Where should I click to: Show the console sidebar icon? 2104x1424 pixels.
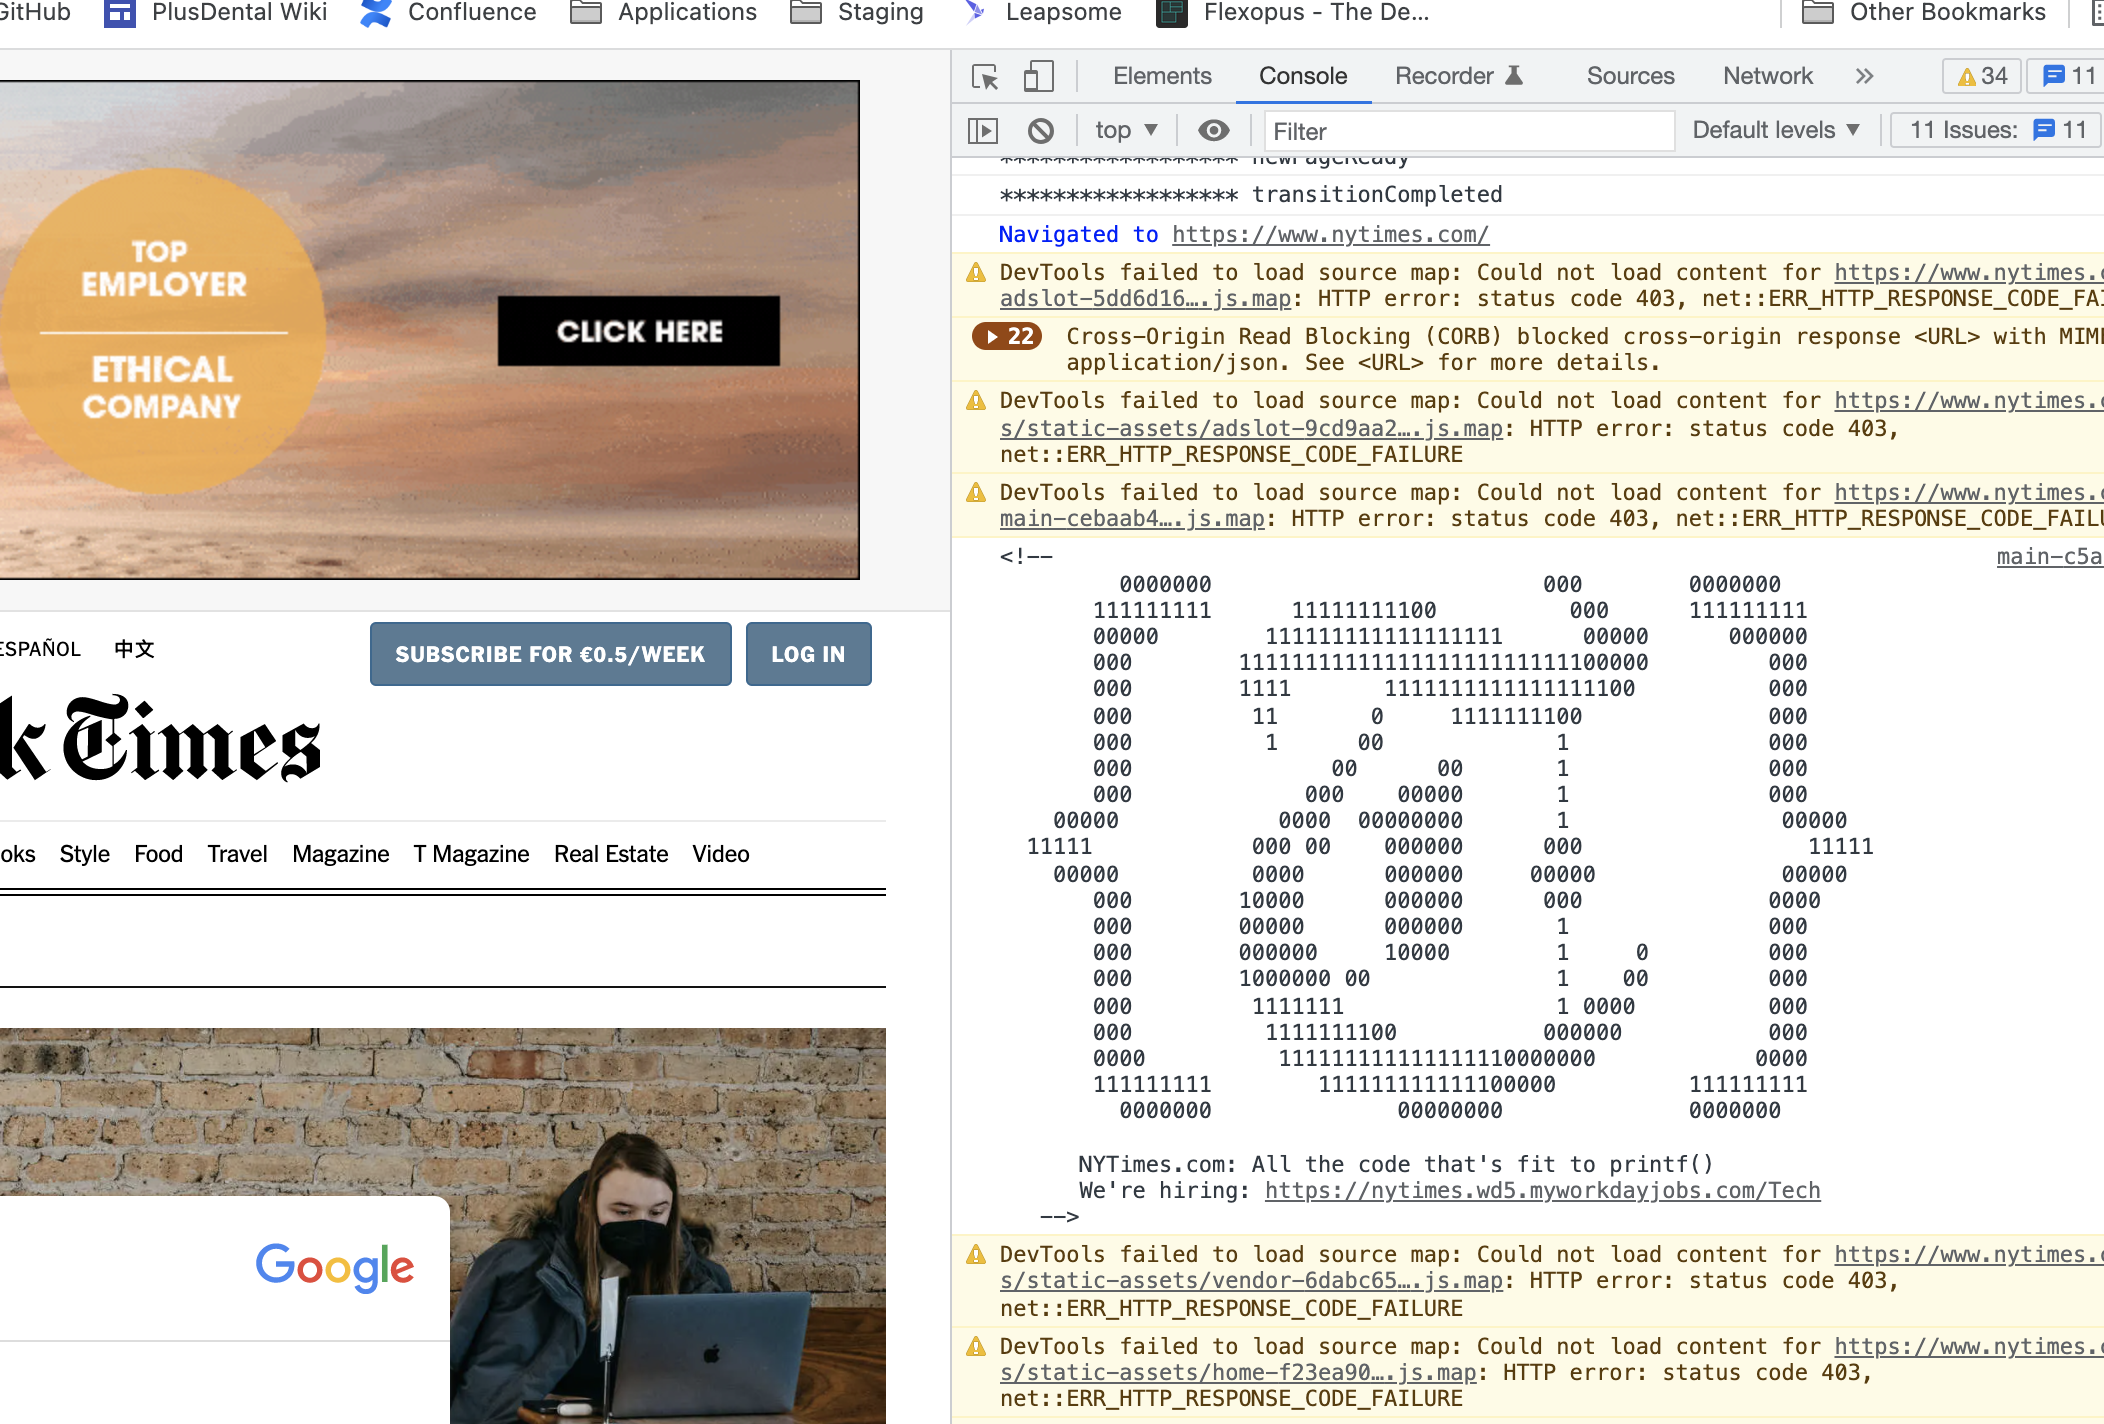983,131
